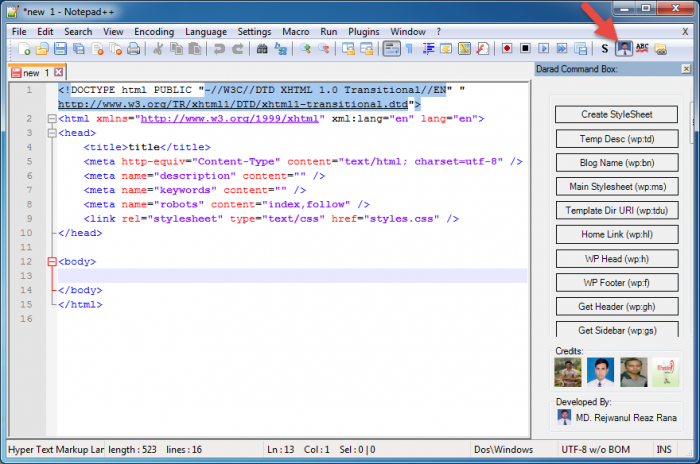The width and height of the screenshot is (700, 464).
Task: Collapse the html tag fold marker
Action: 52,118
